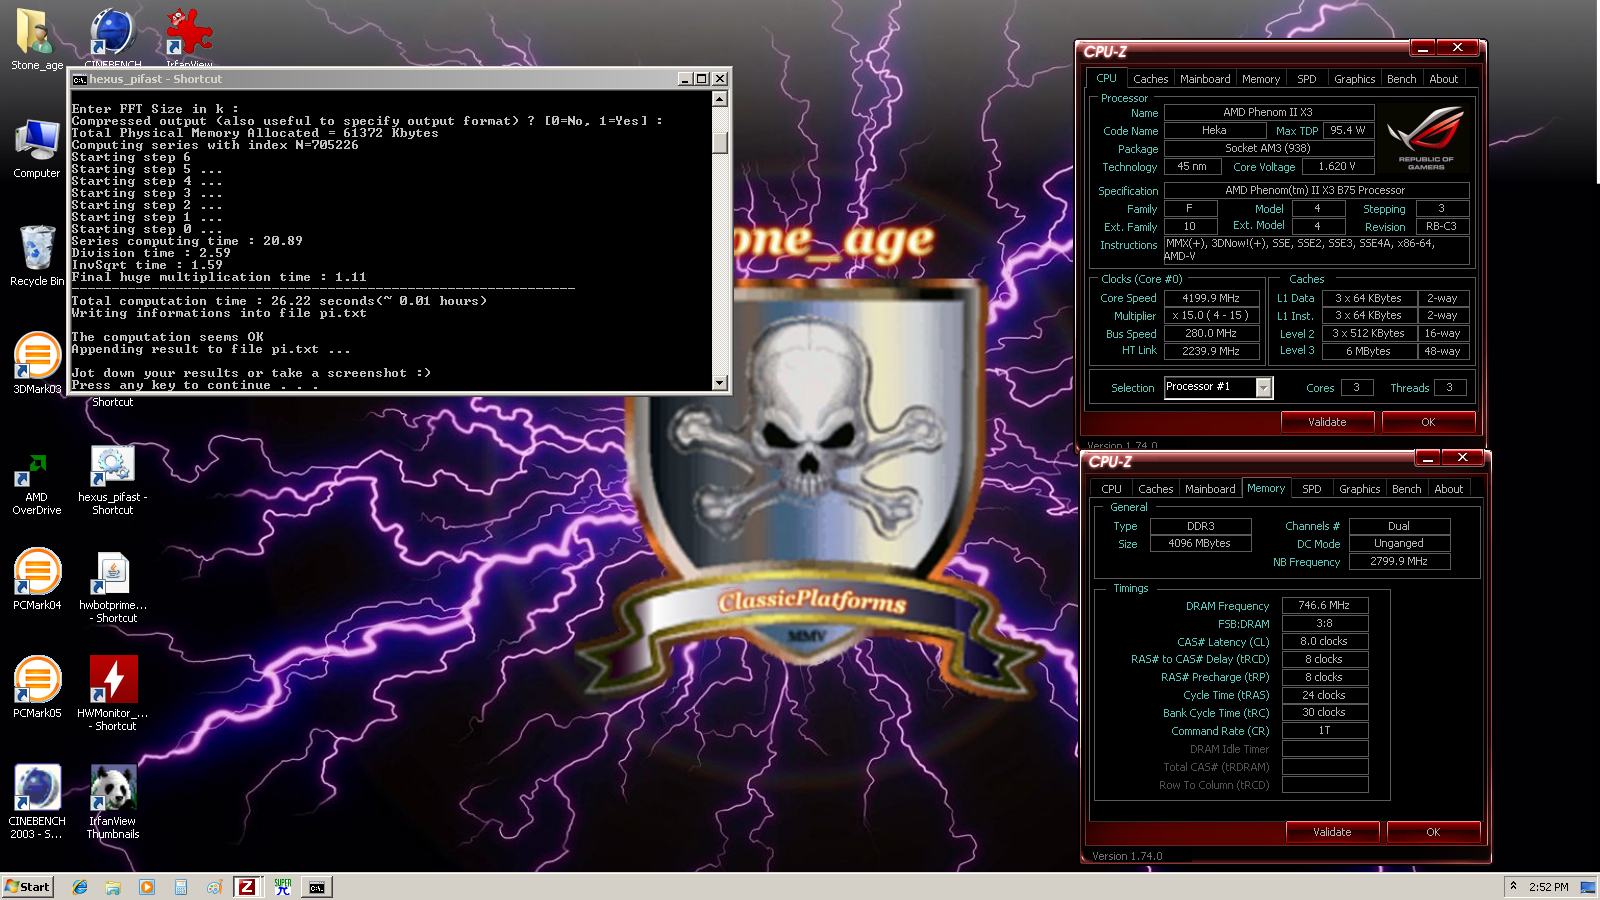Click the console scrollbar up arrow

click(719, 99)
